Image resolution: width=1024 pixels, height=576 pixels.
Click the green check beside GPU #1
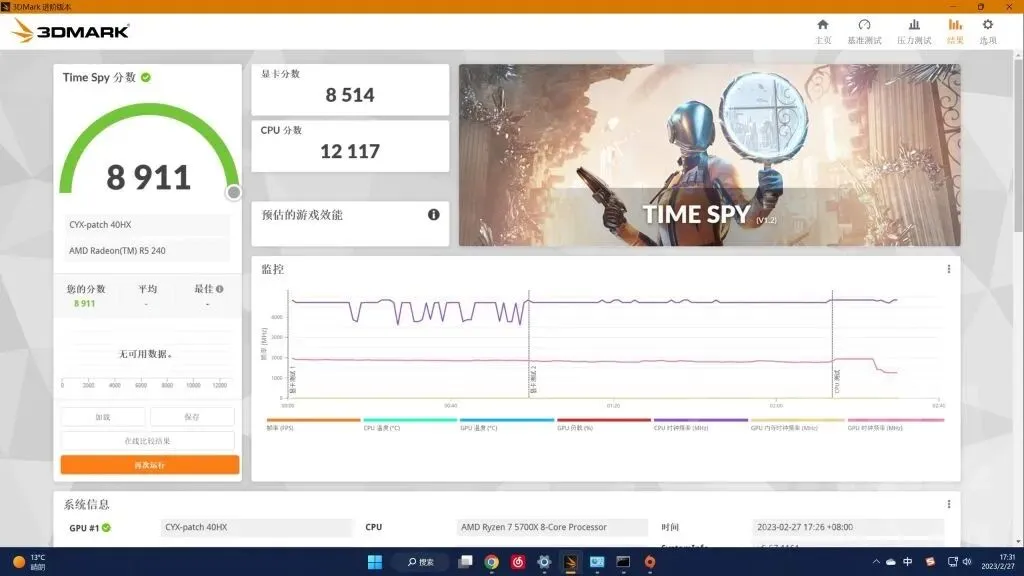pyautogui.click(x=106, y=528)
